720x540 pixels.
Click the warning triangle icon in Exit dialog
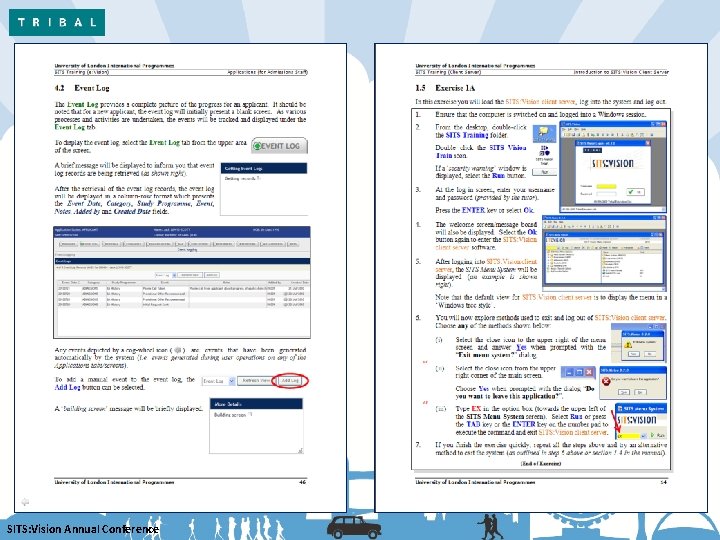point(628,343)
